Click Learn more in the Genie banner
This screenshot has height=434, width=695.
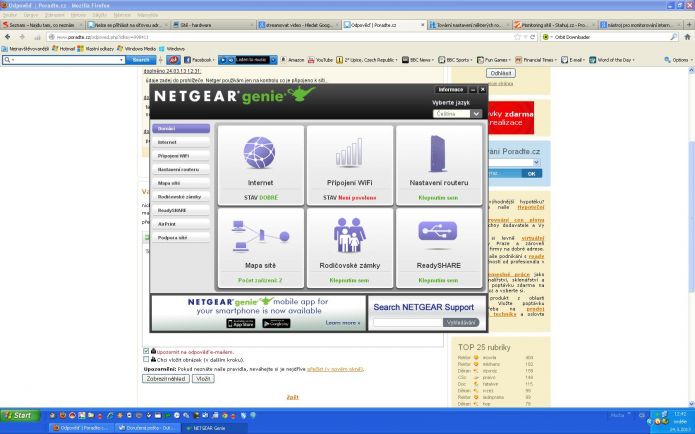click(x=343, y=323)
